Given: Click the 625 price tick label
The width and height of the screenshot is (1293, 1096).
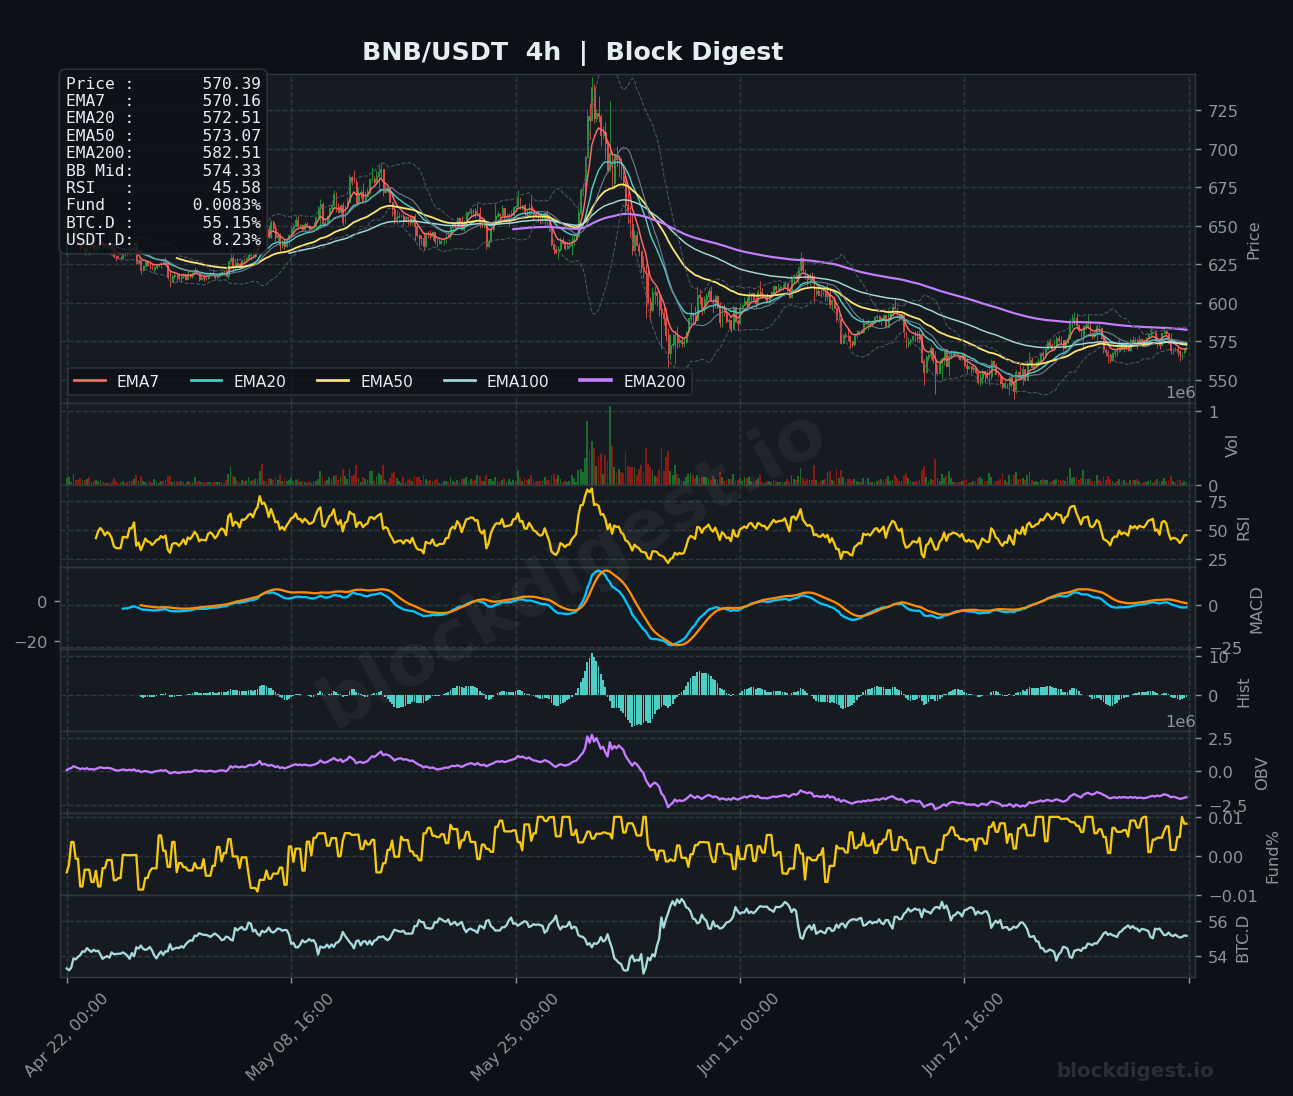Looking at the screenshot, I should [1222, 266].
